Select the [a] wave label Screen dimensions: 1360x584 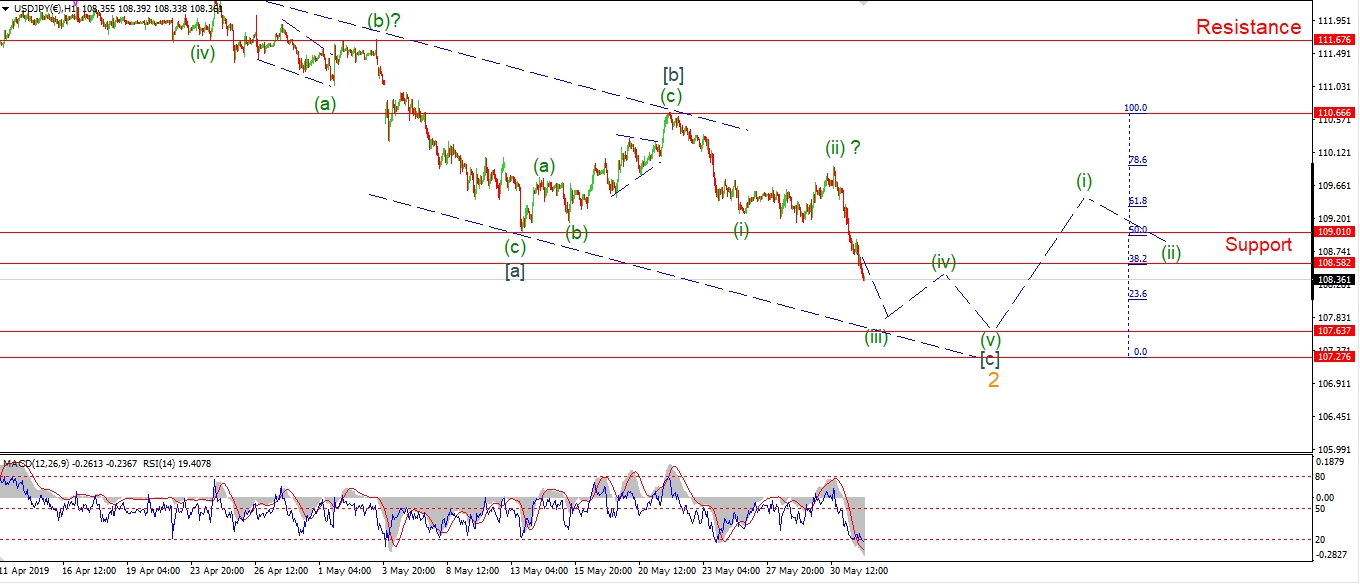[515, 271]
